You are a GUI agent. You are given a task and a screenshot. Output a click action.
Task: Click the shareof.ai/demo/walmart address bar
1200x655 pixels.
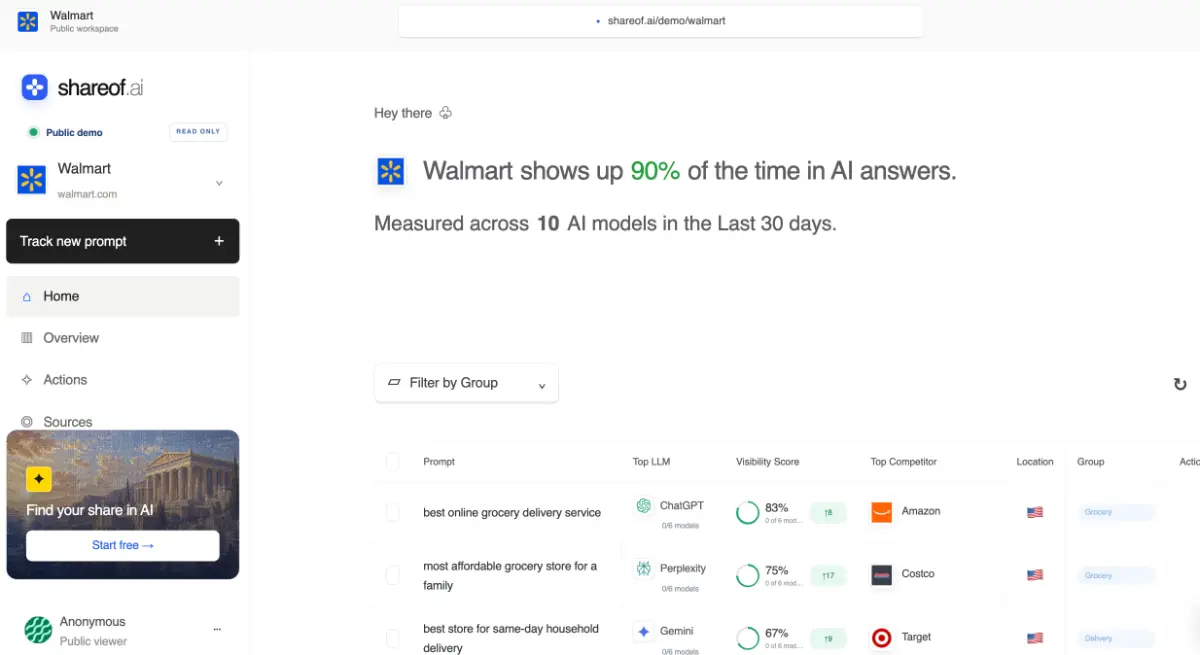[660, 20]
